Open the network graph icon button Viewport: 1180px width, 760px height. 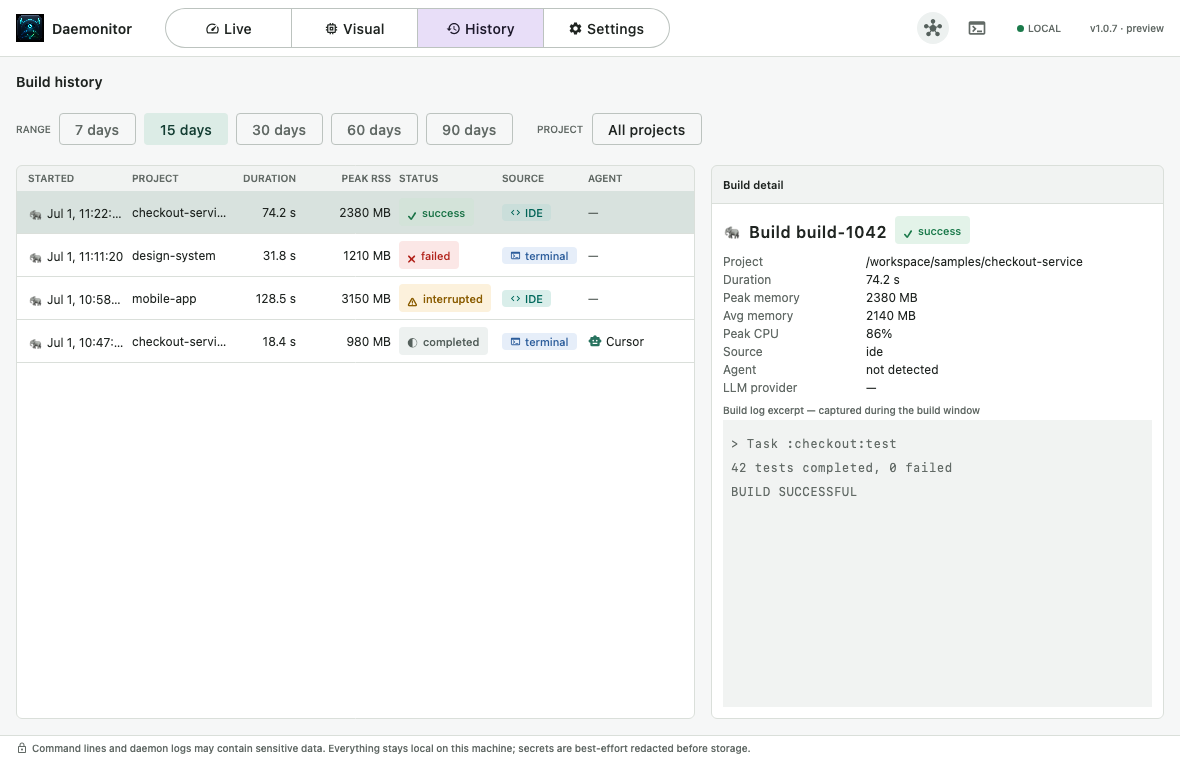[x=932, y=29]
